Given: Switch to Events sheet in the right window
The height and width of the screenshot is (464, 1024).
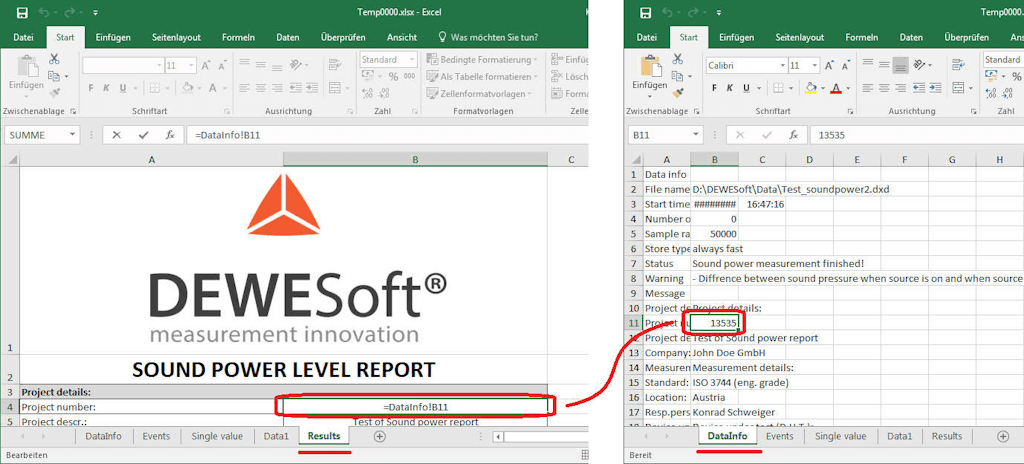Looking at the screenshot, I should (x=780, y=437).
